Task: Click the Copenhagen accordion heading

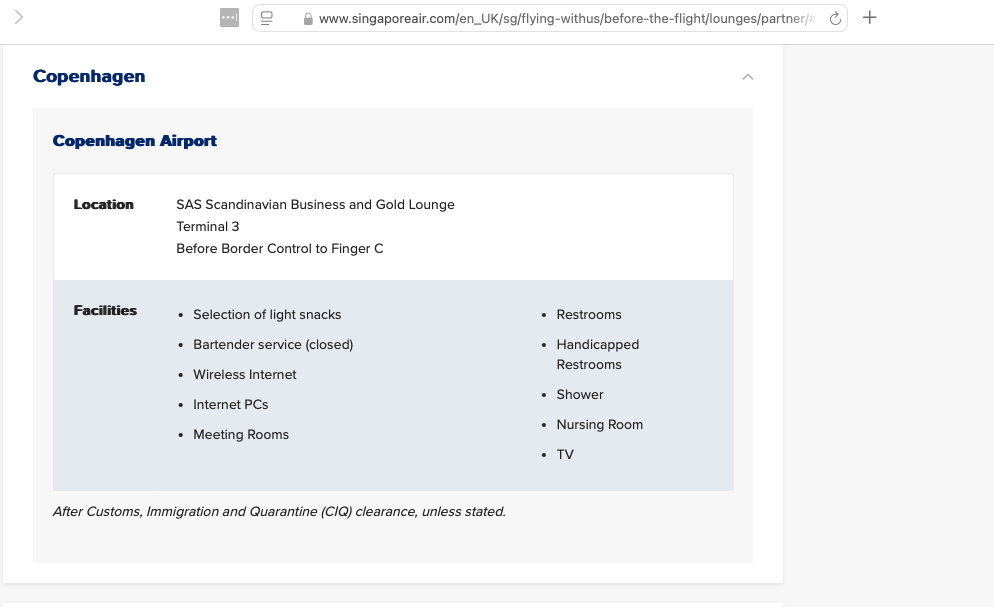Action: [x=89, y=77]
